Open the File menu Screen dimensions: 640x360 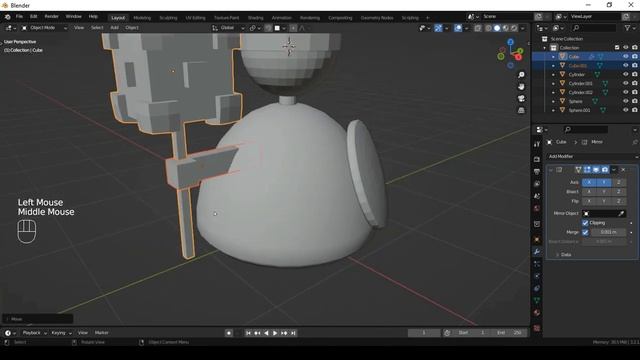pos(19,17)
